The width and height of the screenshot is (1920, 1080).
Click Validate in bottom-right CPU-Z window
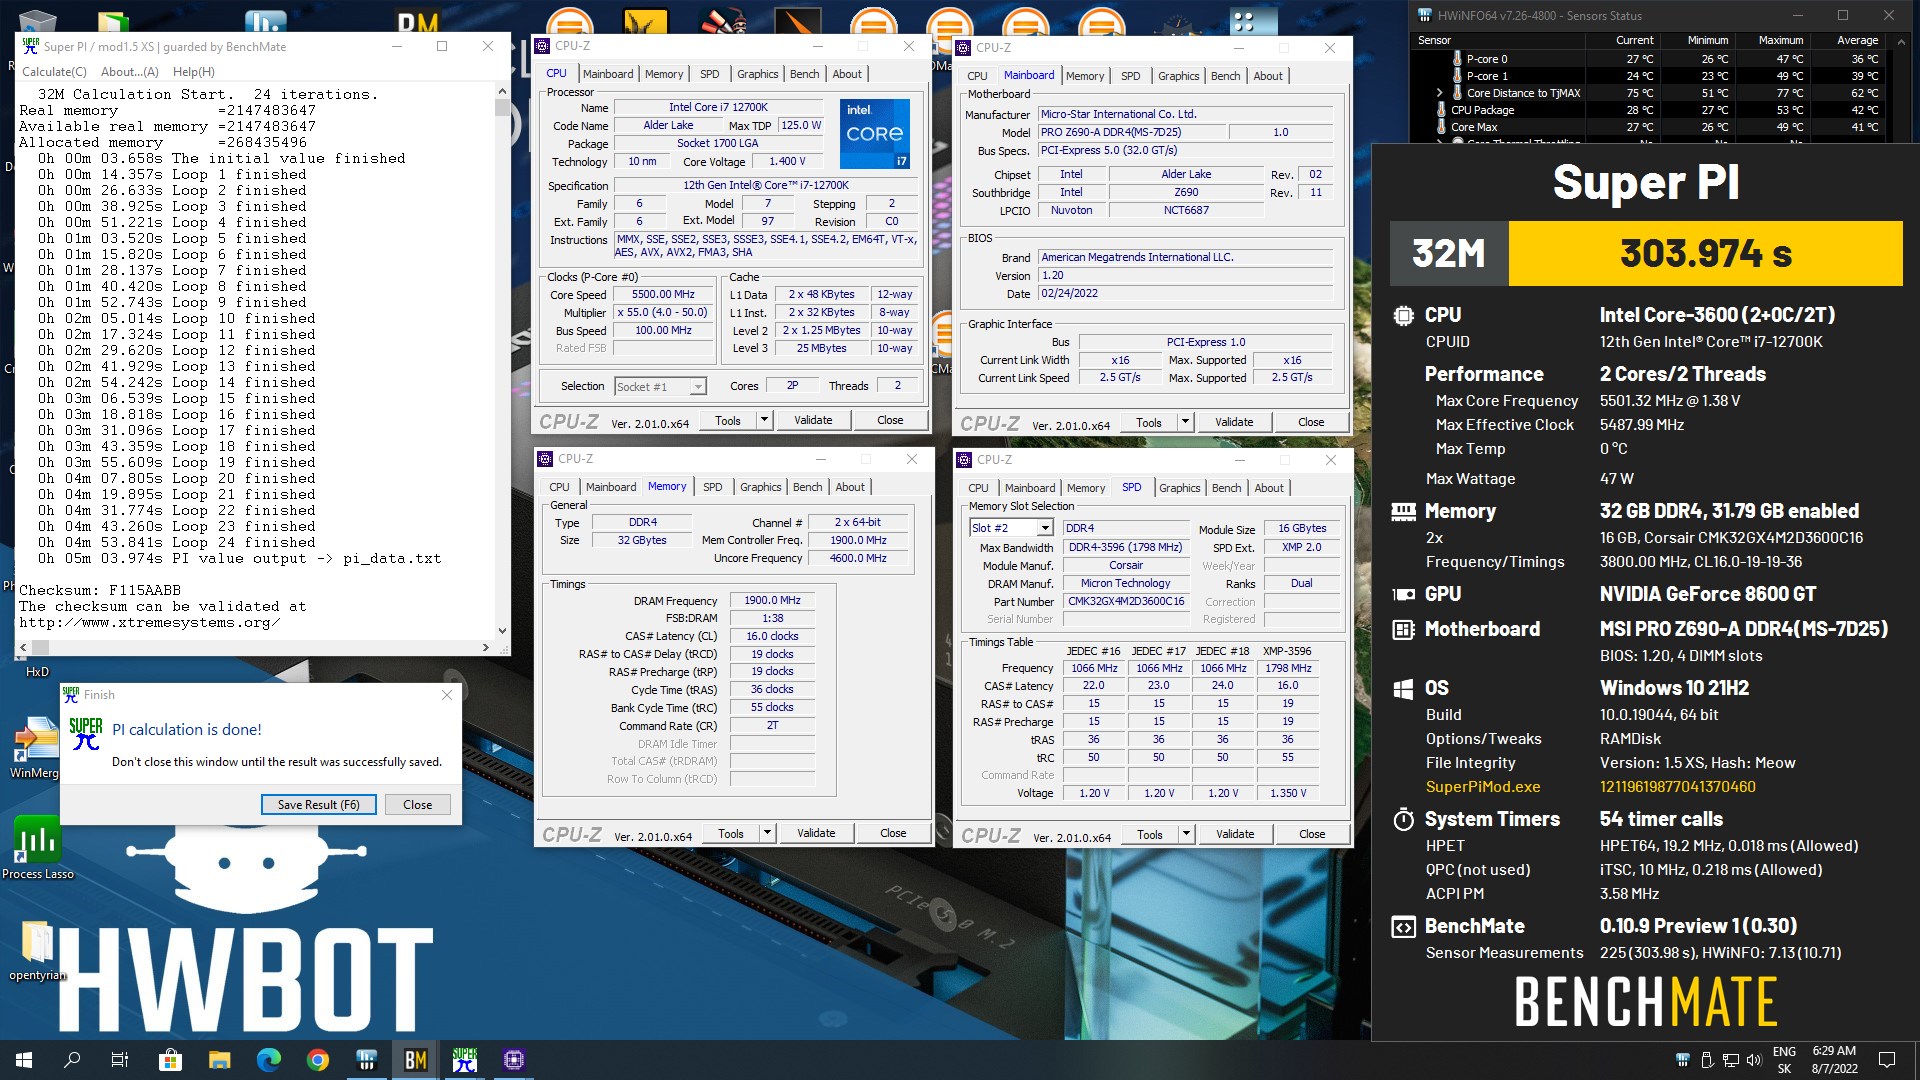click(x=1235, y=834)
